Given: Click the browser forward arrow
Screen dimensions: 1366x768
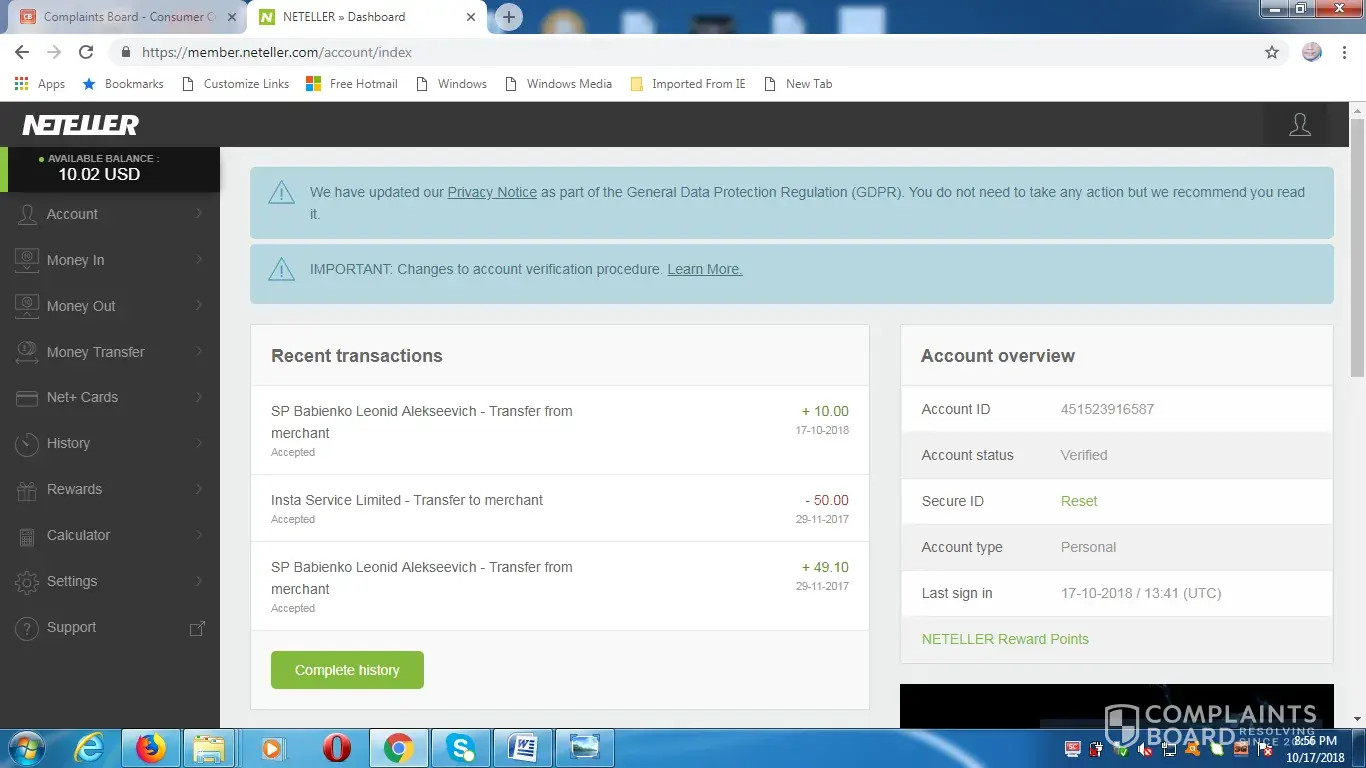Looking at the screenshot, I should coord(54,52).
